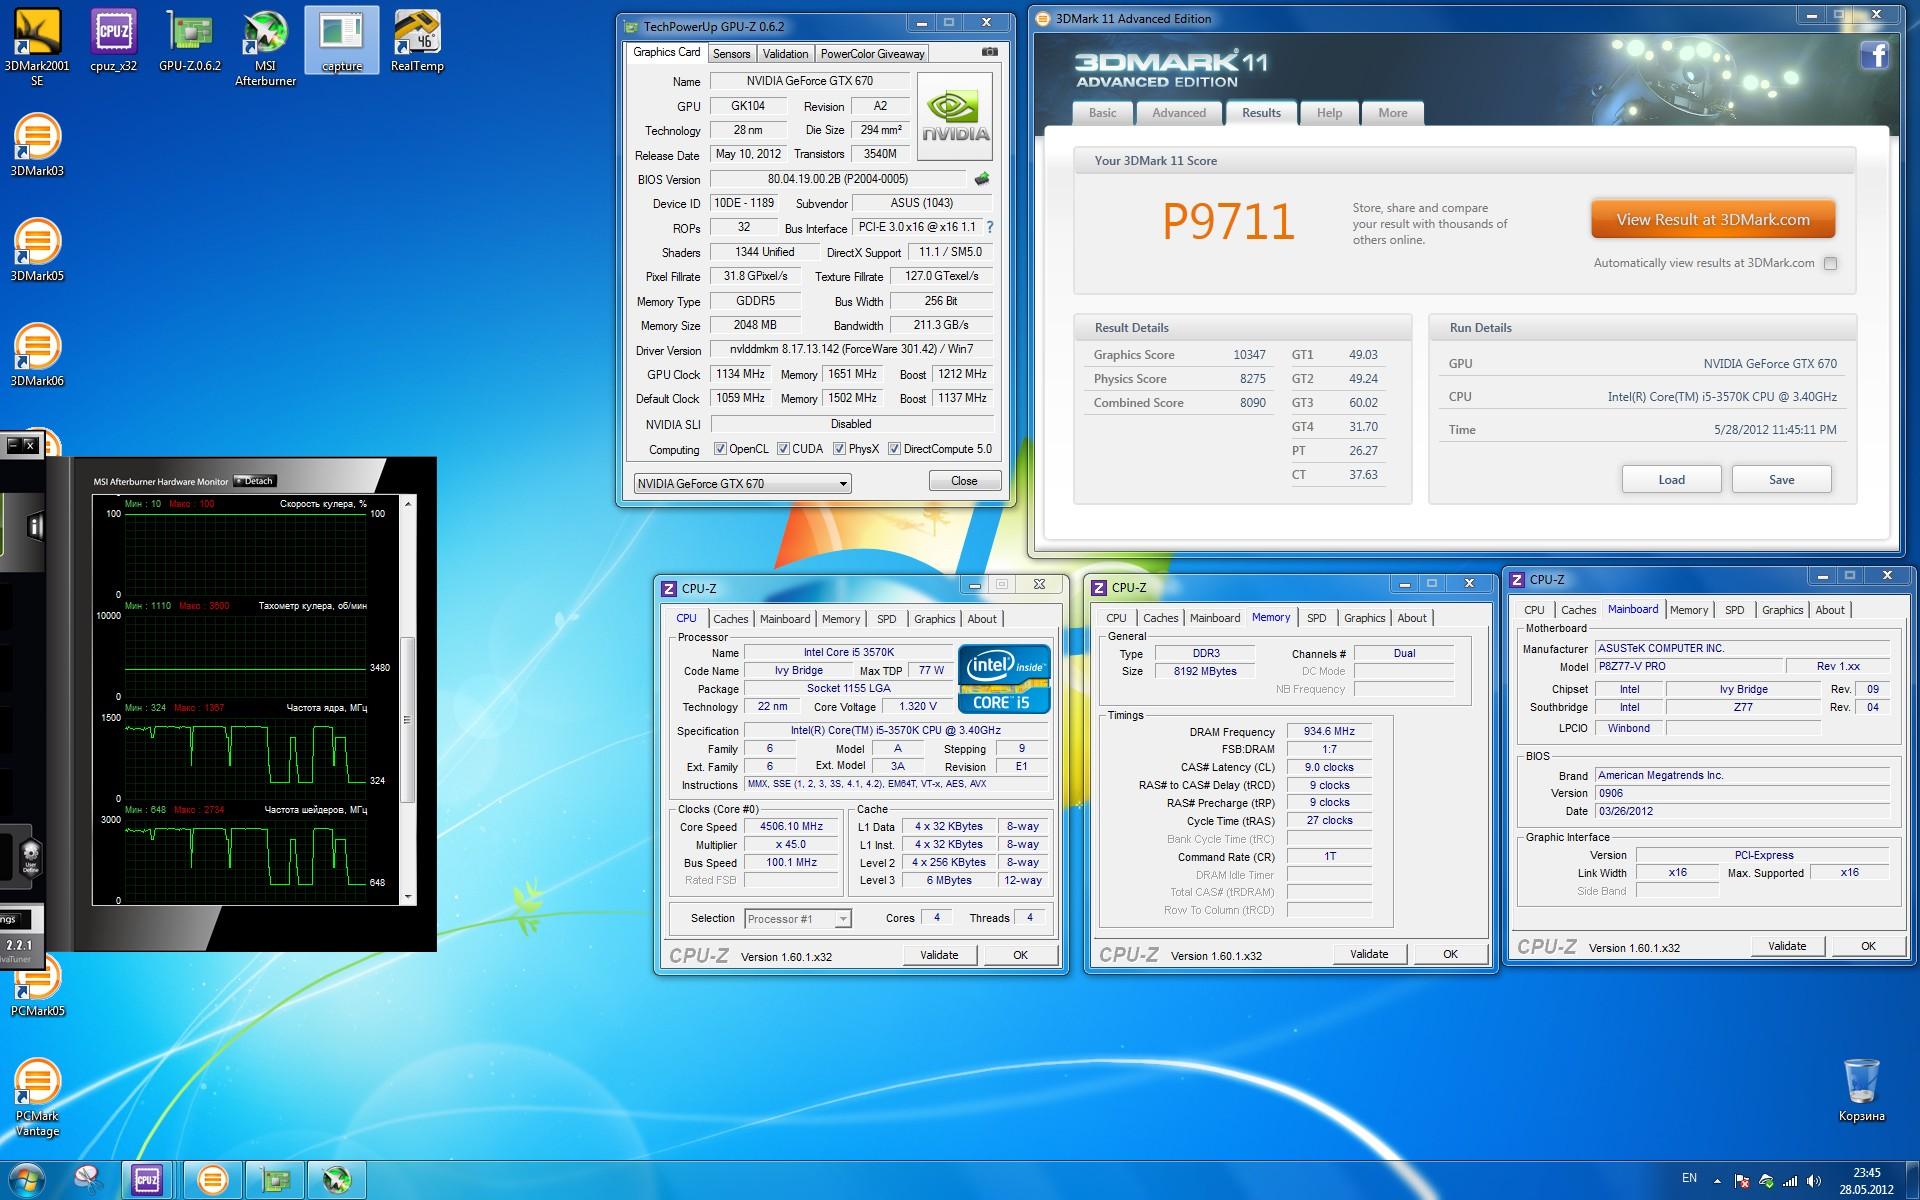Open Graphics tab in the CPU-Z Mainboard window

pyautogui.click(x=1782, y=610)
